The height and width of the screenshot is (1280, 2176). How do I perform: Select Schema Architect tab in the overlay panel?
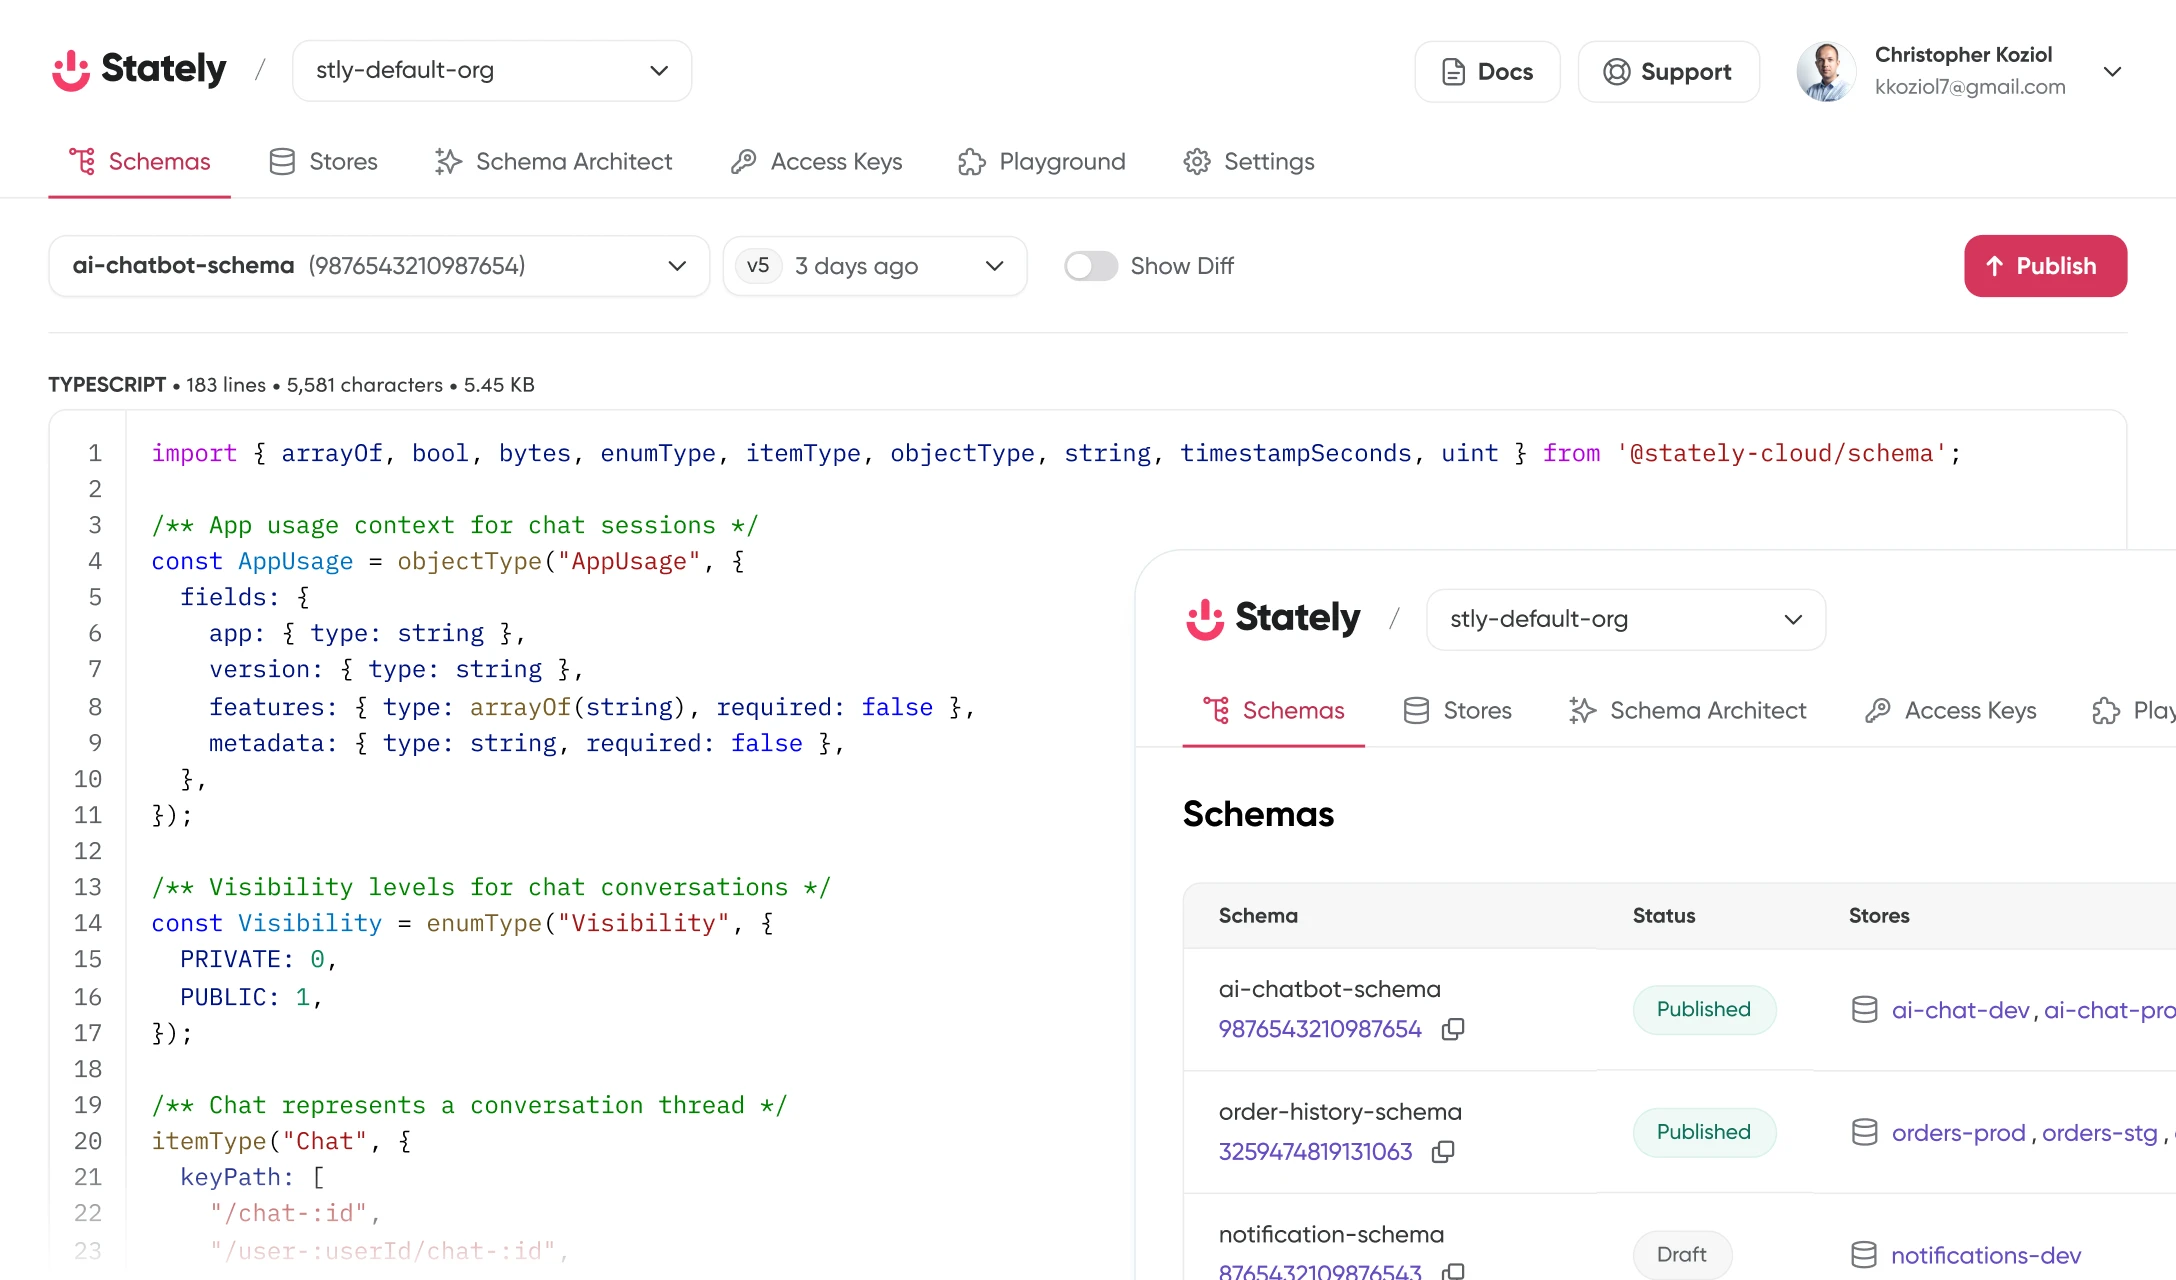click(x=1687, y=710)
